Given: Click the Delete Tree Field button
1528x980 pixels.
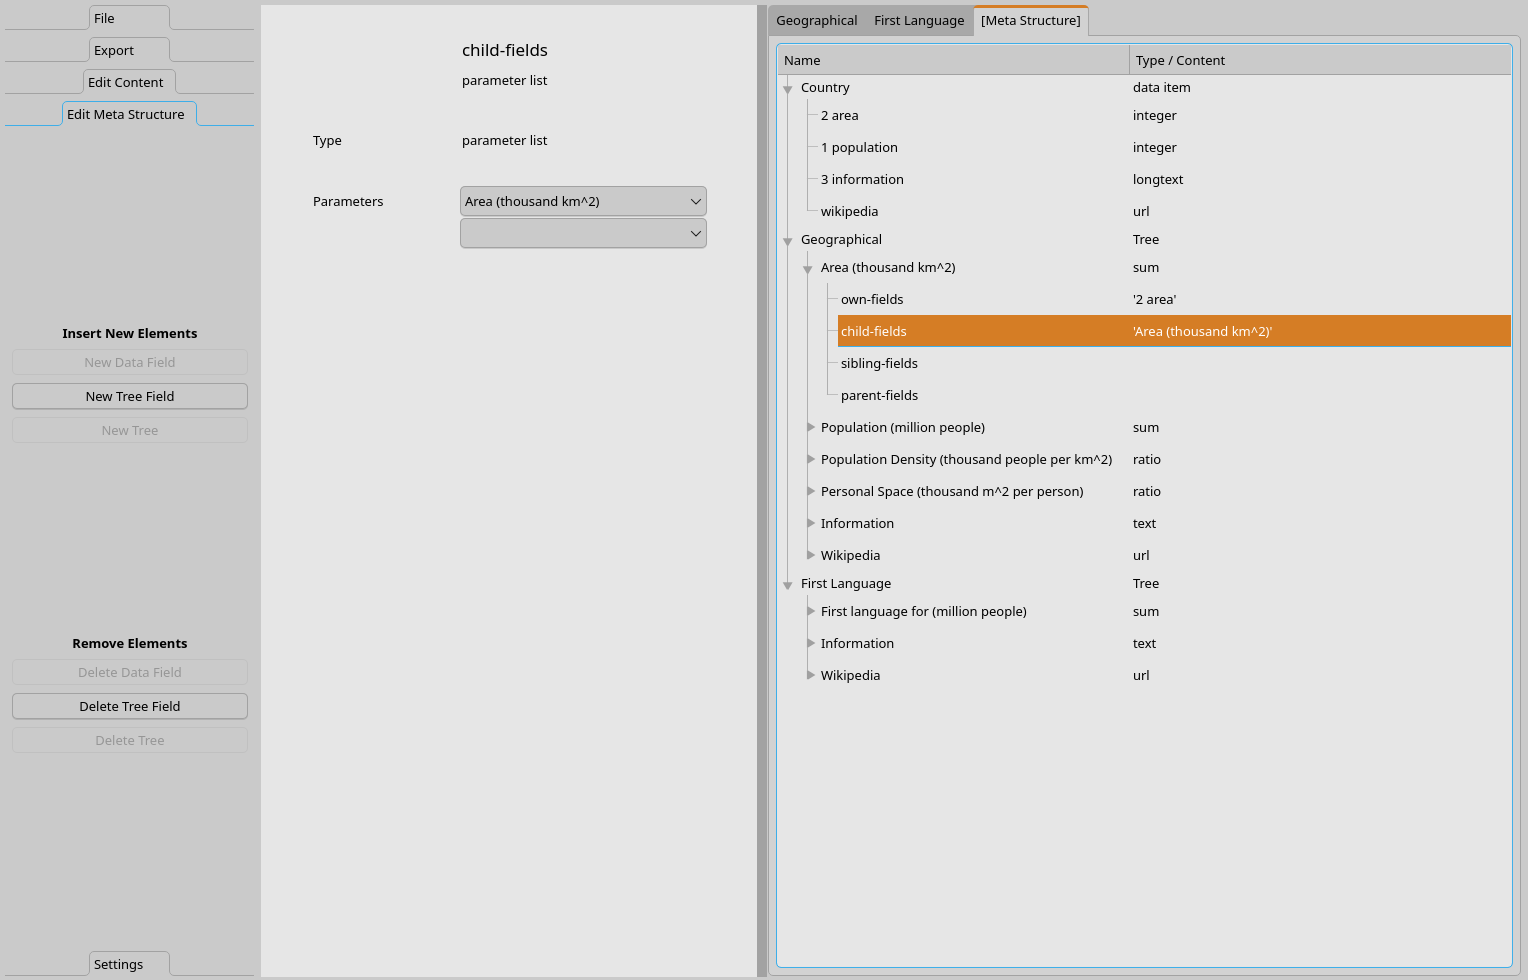Looking at the screenshot, I should pos(130,706).
